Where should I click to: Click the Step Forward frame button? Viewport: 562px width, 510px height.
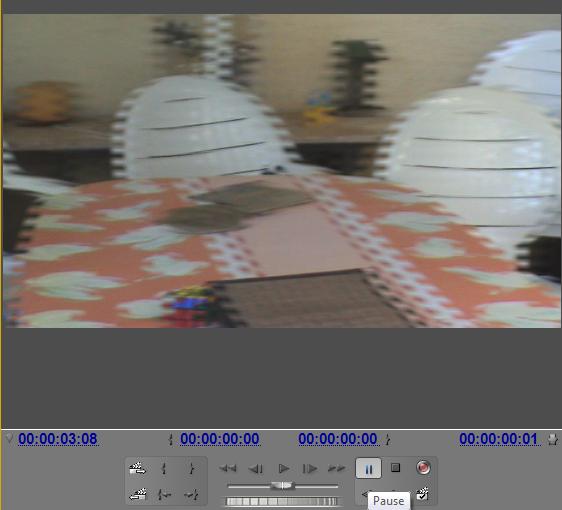pos(310,469)
